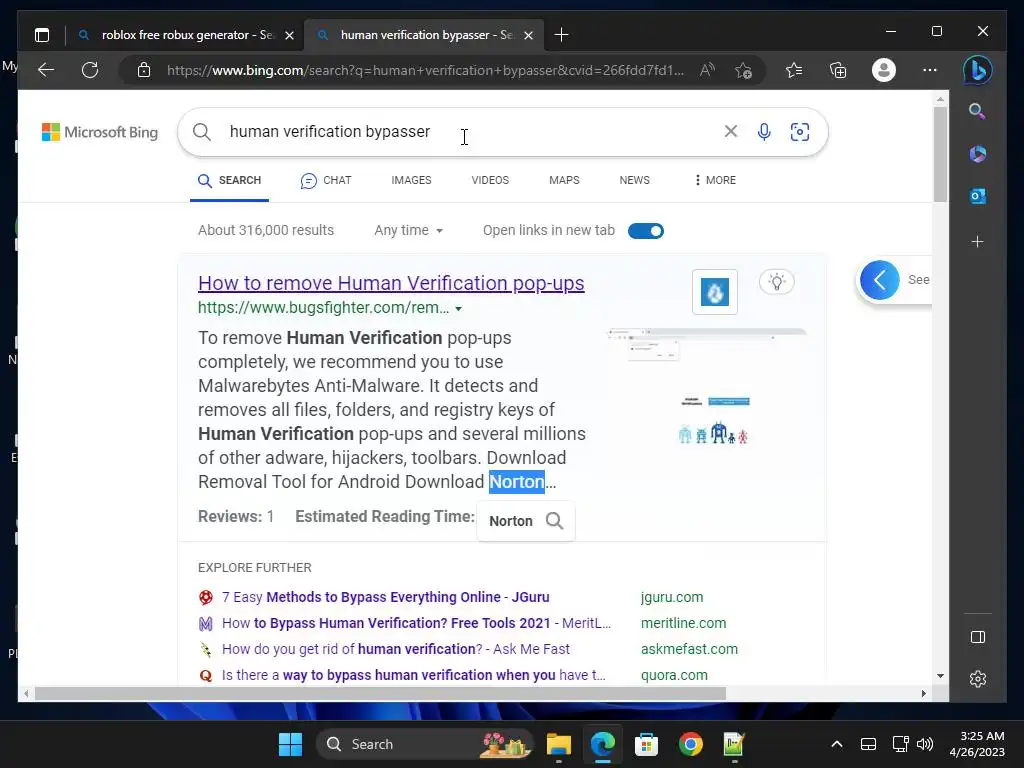Click scrollbar down arrow on page
This screenshot has height=768, width=1024.
coord(940,676)
